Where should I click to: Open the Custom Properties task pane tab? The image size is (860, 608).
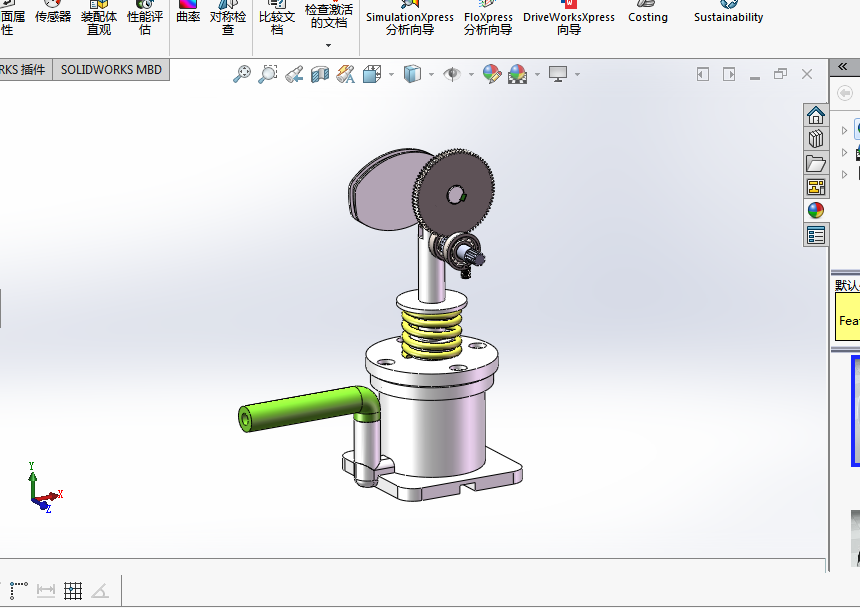point(816,235)
